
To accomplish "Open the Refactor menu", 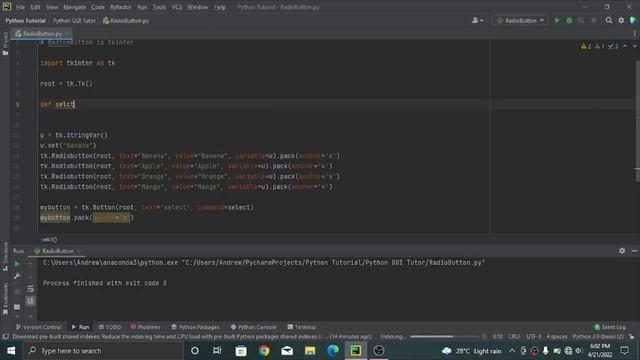I will tap(121, 7).
